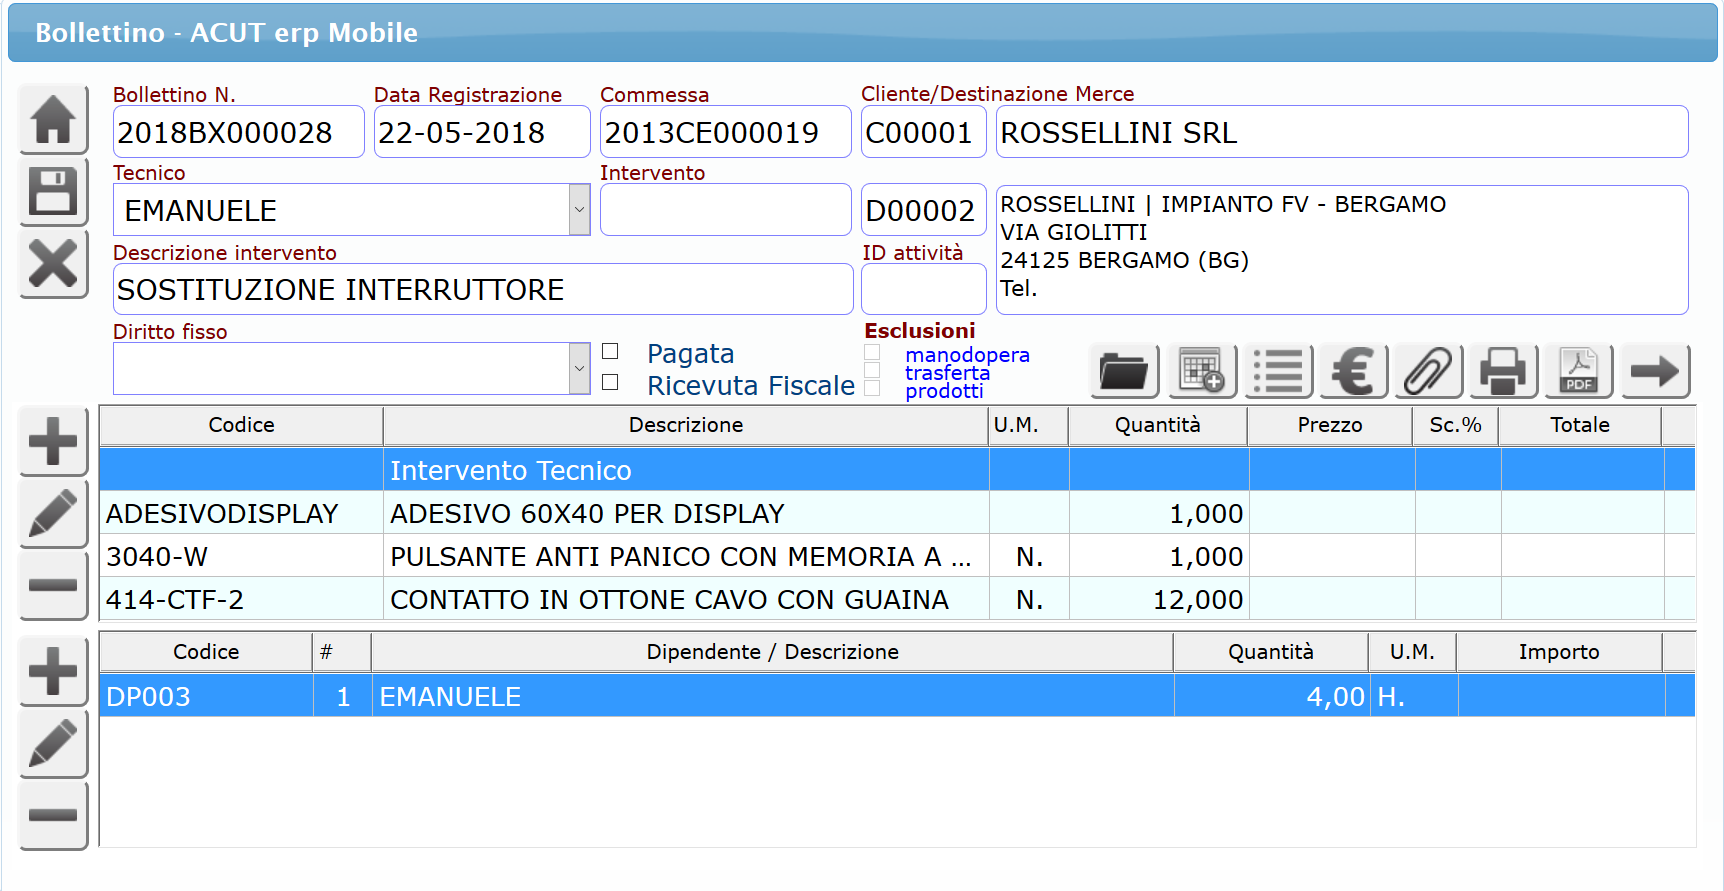
Task: Save the bollettino with the floppy disk icon
Action: [x=53, y=192]
